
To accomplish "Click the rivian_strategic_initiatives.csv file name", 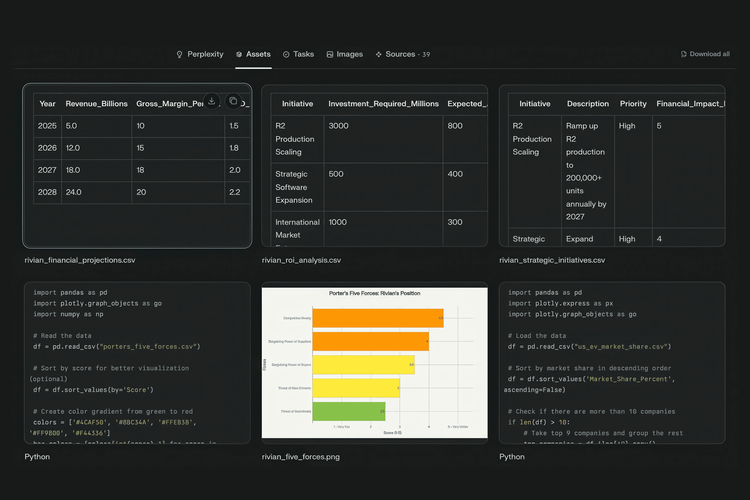I will coord(552,260).
